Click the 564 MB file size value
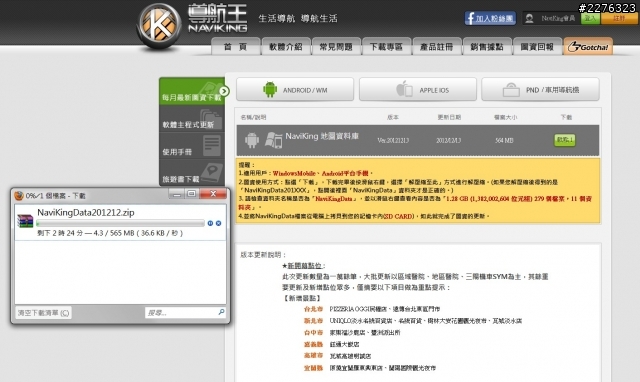Viewport: 640px width, 382px height. point(504,140)
